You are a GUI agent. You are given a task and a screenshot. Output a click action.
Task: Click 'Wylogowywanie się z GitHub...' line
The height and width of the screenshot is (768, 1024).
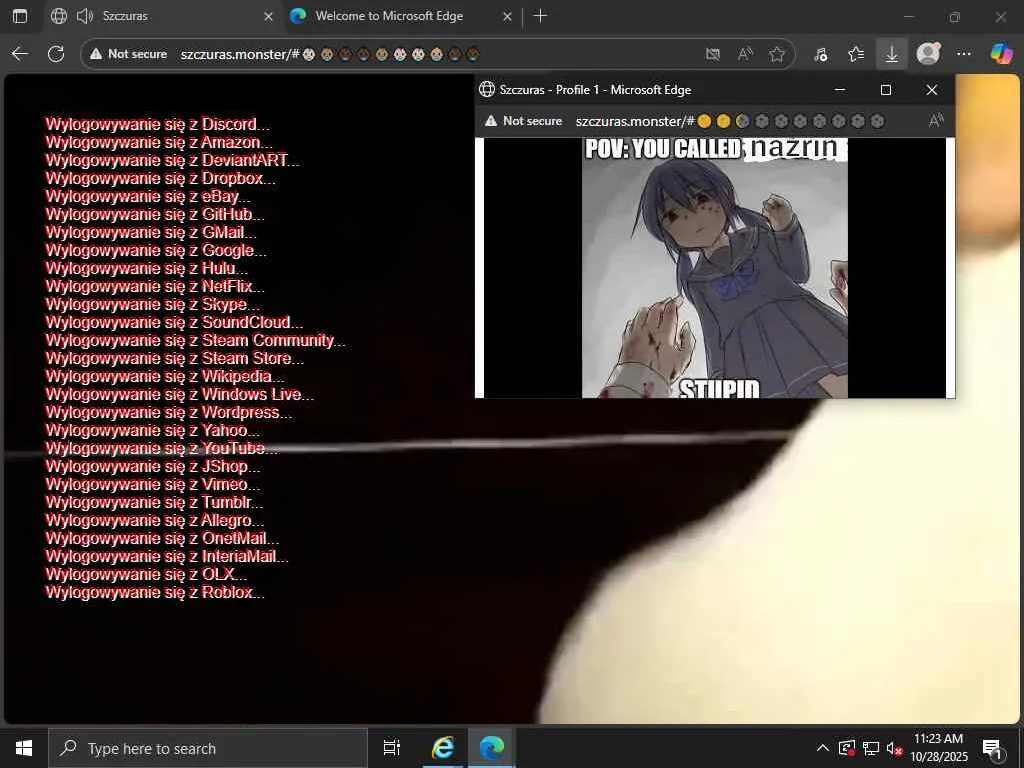155,214
